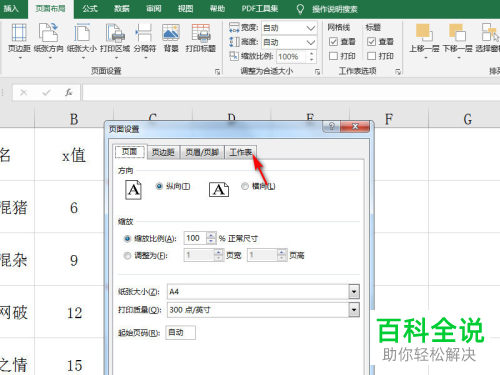The width and height of the screenshot is (500, 375).
Task: Click the dialog 缩放比例 100 spinner arrows
Action: 211,238
